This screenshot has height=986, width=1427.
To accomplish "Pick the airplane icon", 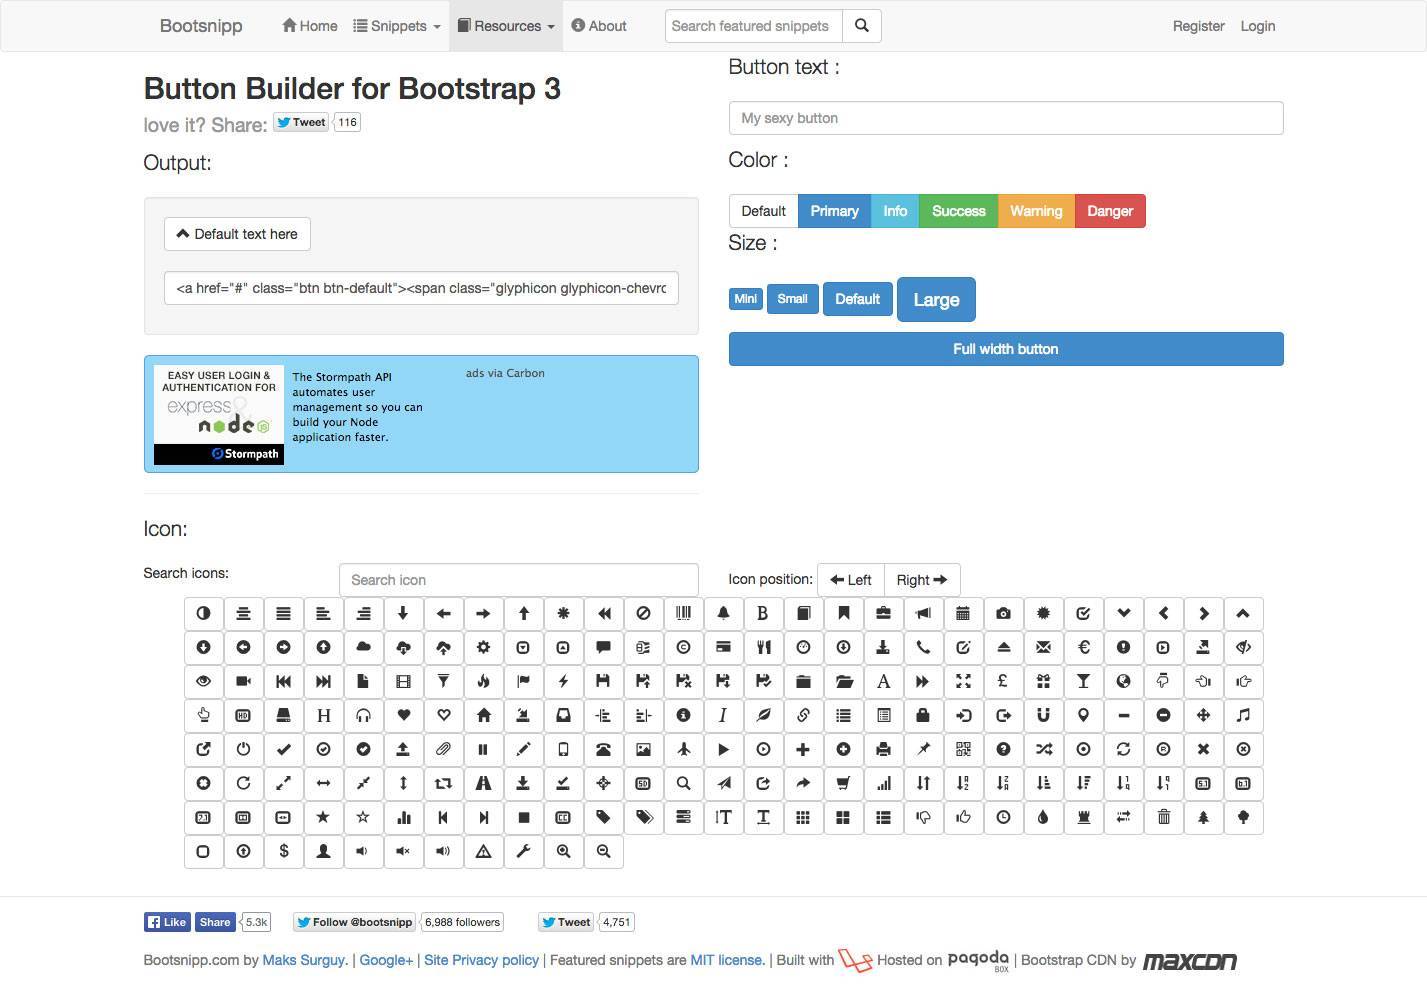I will [x=683, y=749].
